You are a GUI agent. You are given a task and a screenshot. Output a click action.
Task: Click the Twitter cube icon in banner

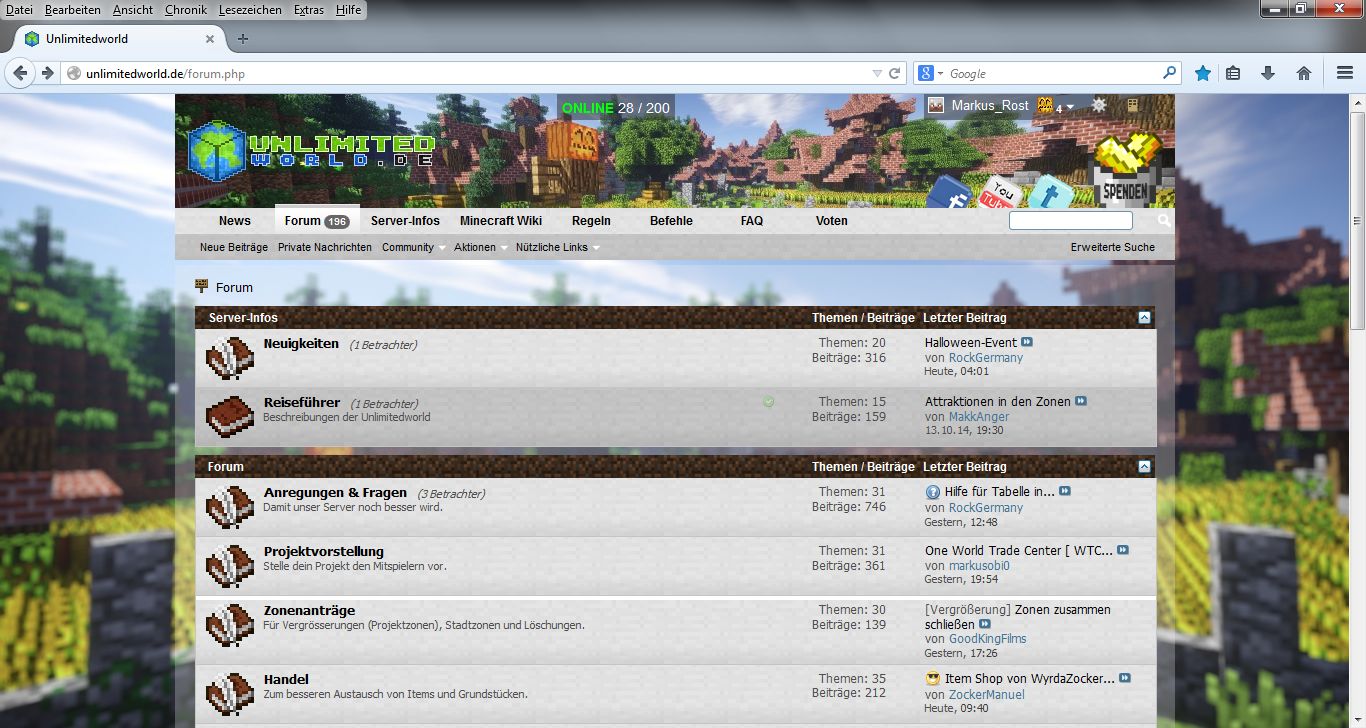click(1050, 194)
